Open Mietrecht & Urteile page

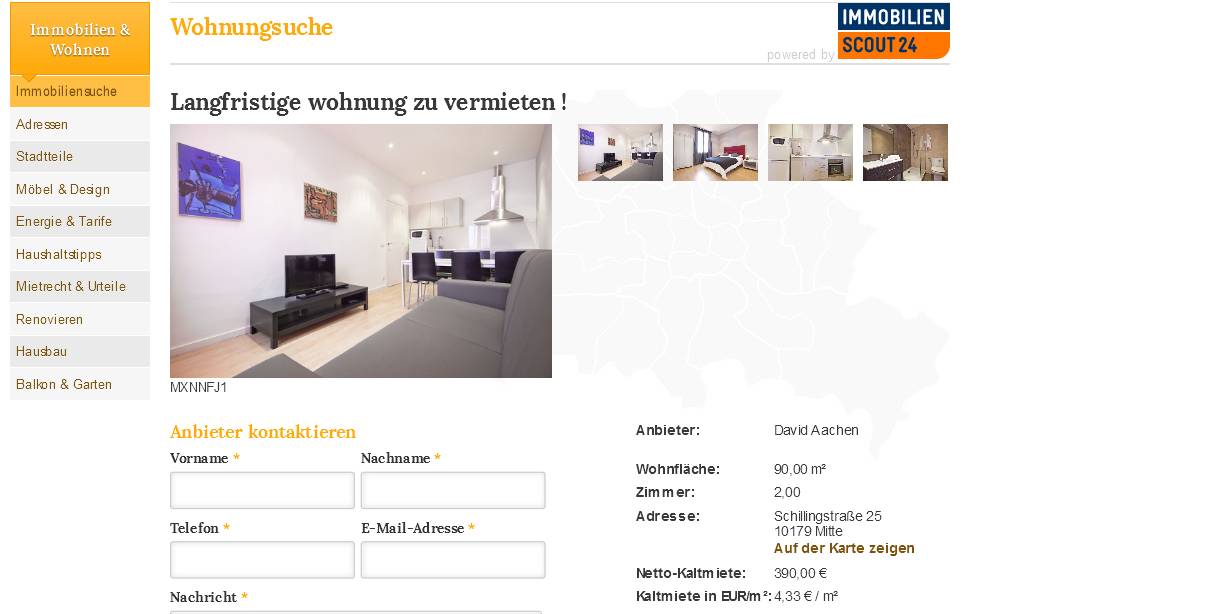[x=80, y=286]
